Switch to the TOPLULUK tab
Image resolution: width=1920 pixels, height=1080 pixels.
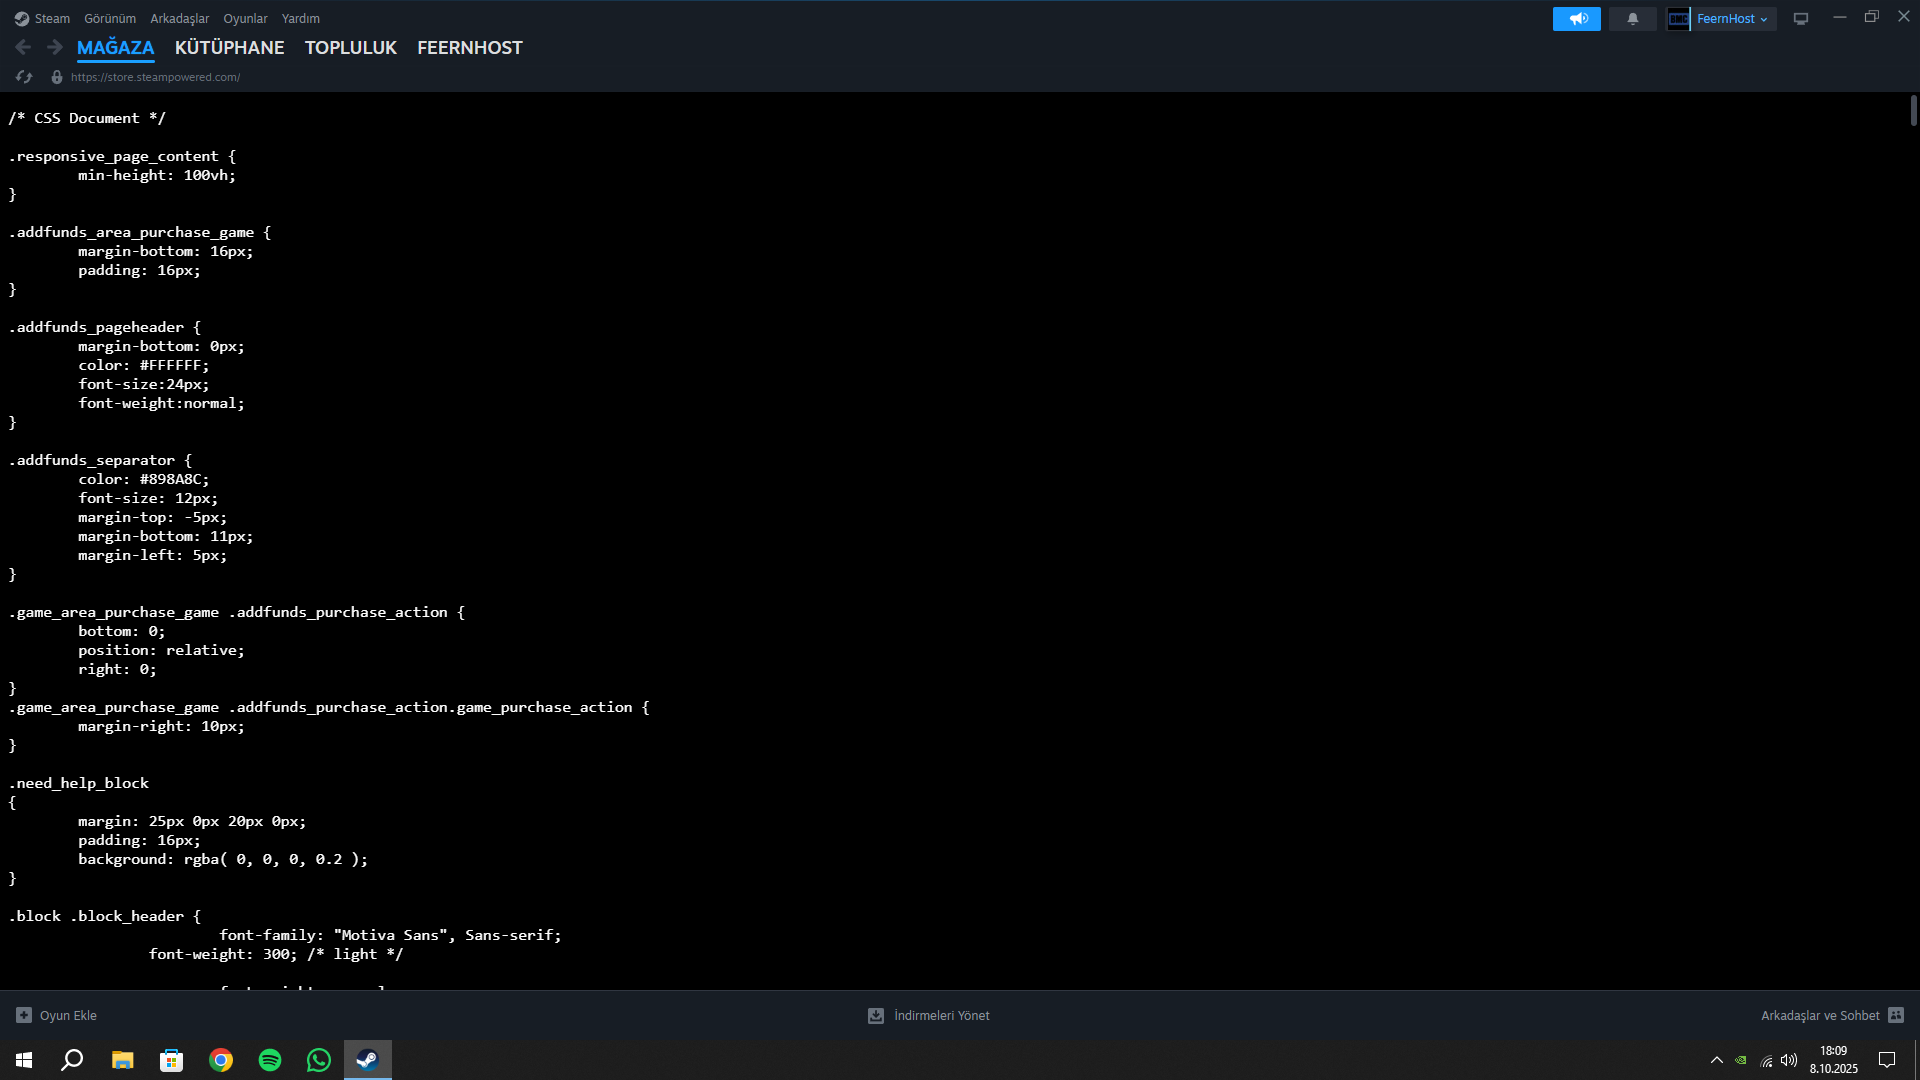(x=350, y=48)
